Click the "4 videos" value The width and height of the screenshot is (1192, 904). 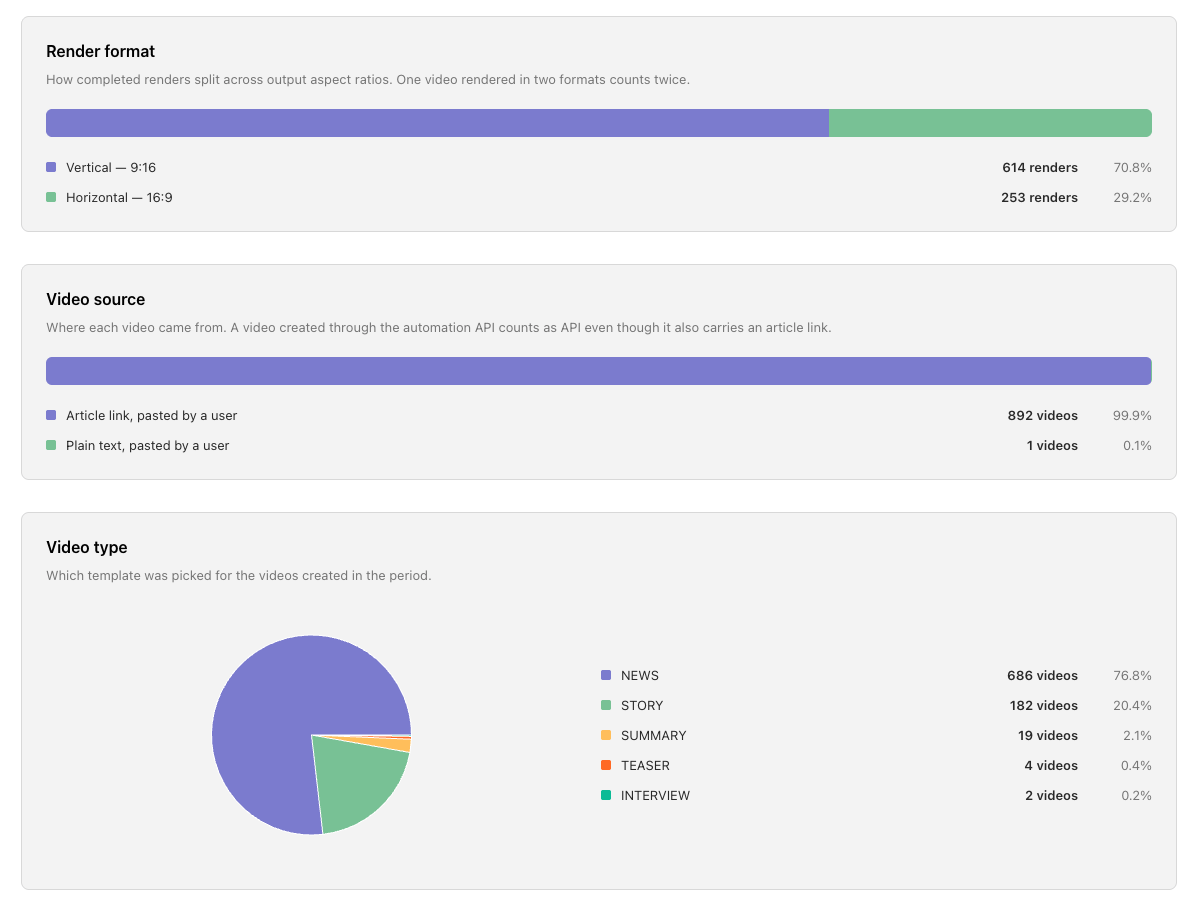(x=1051, y=766)
